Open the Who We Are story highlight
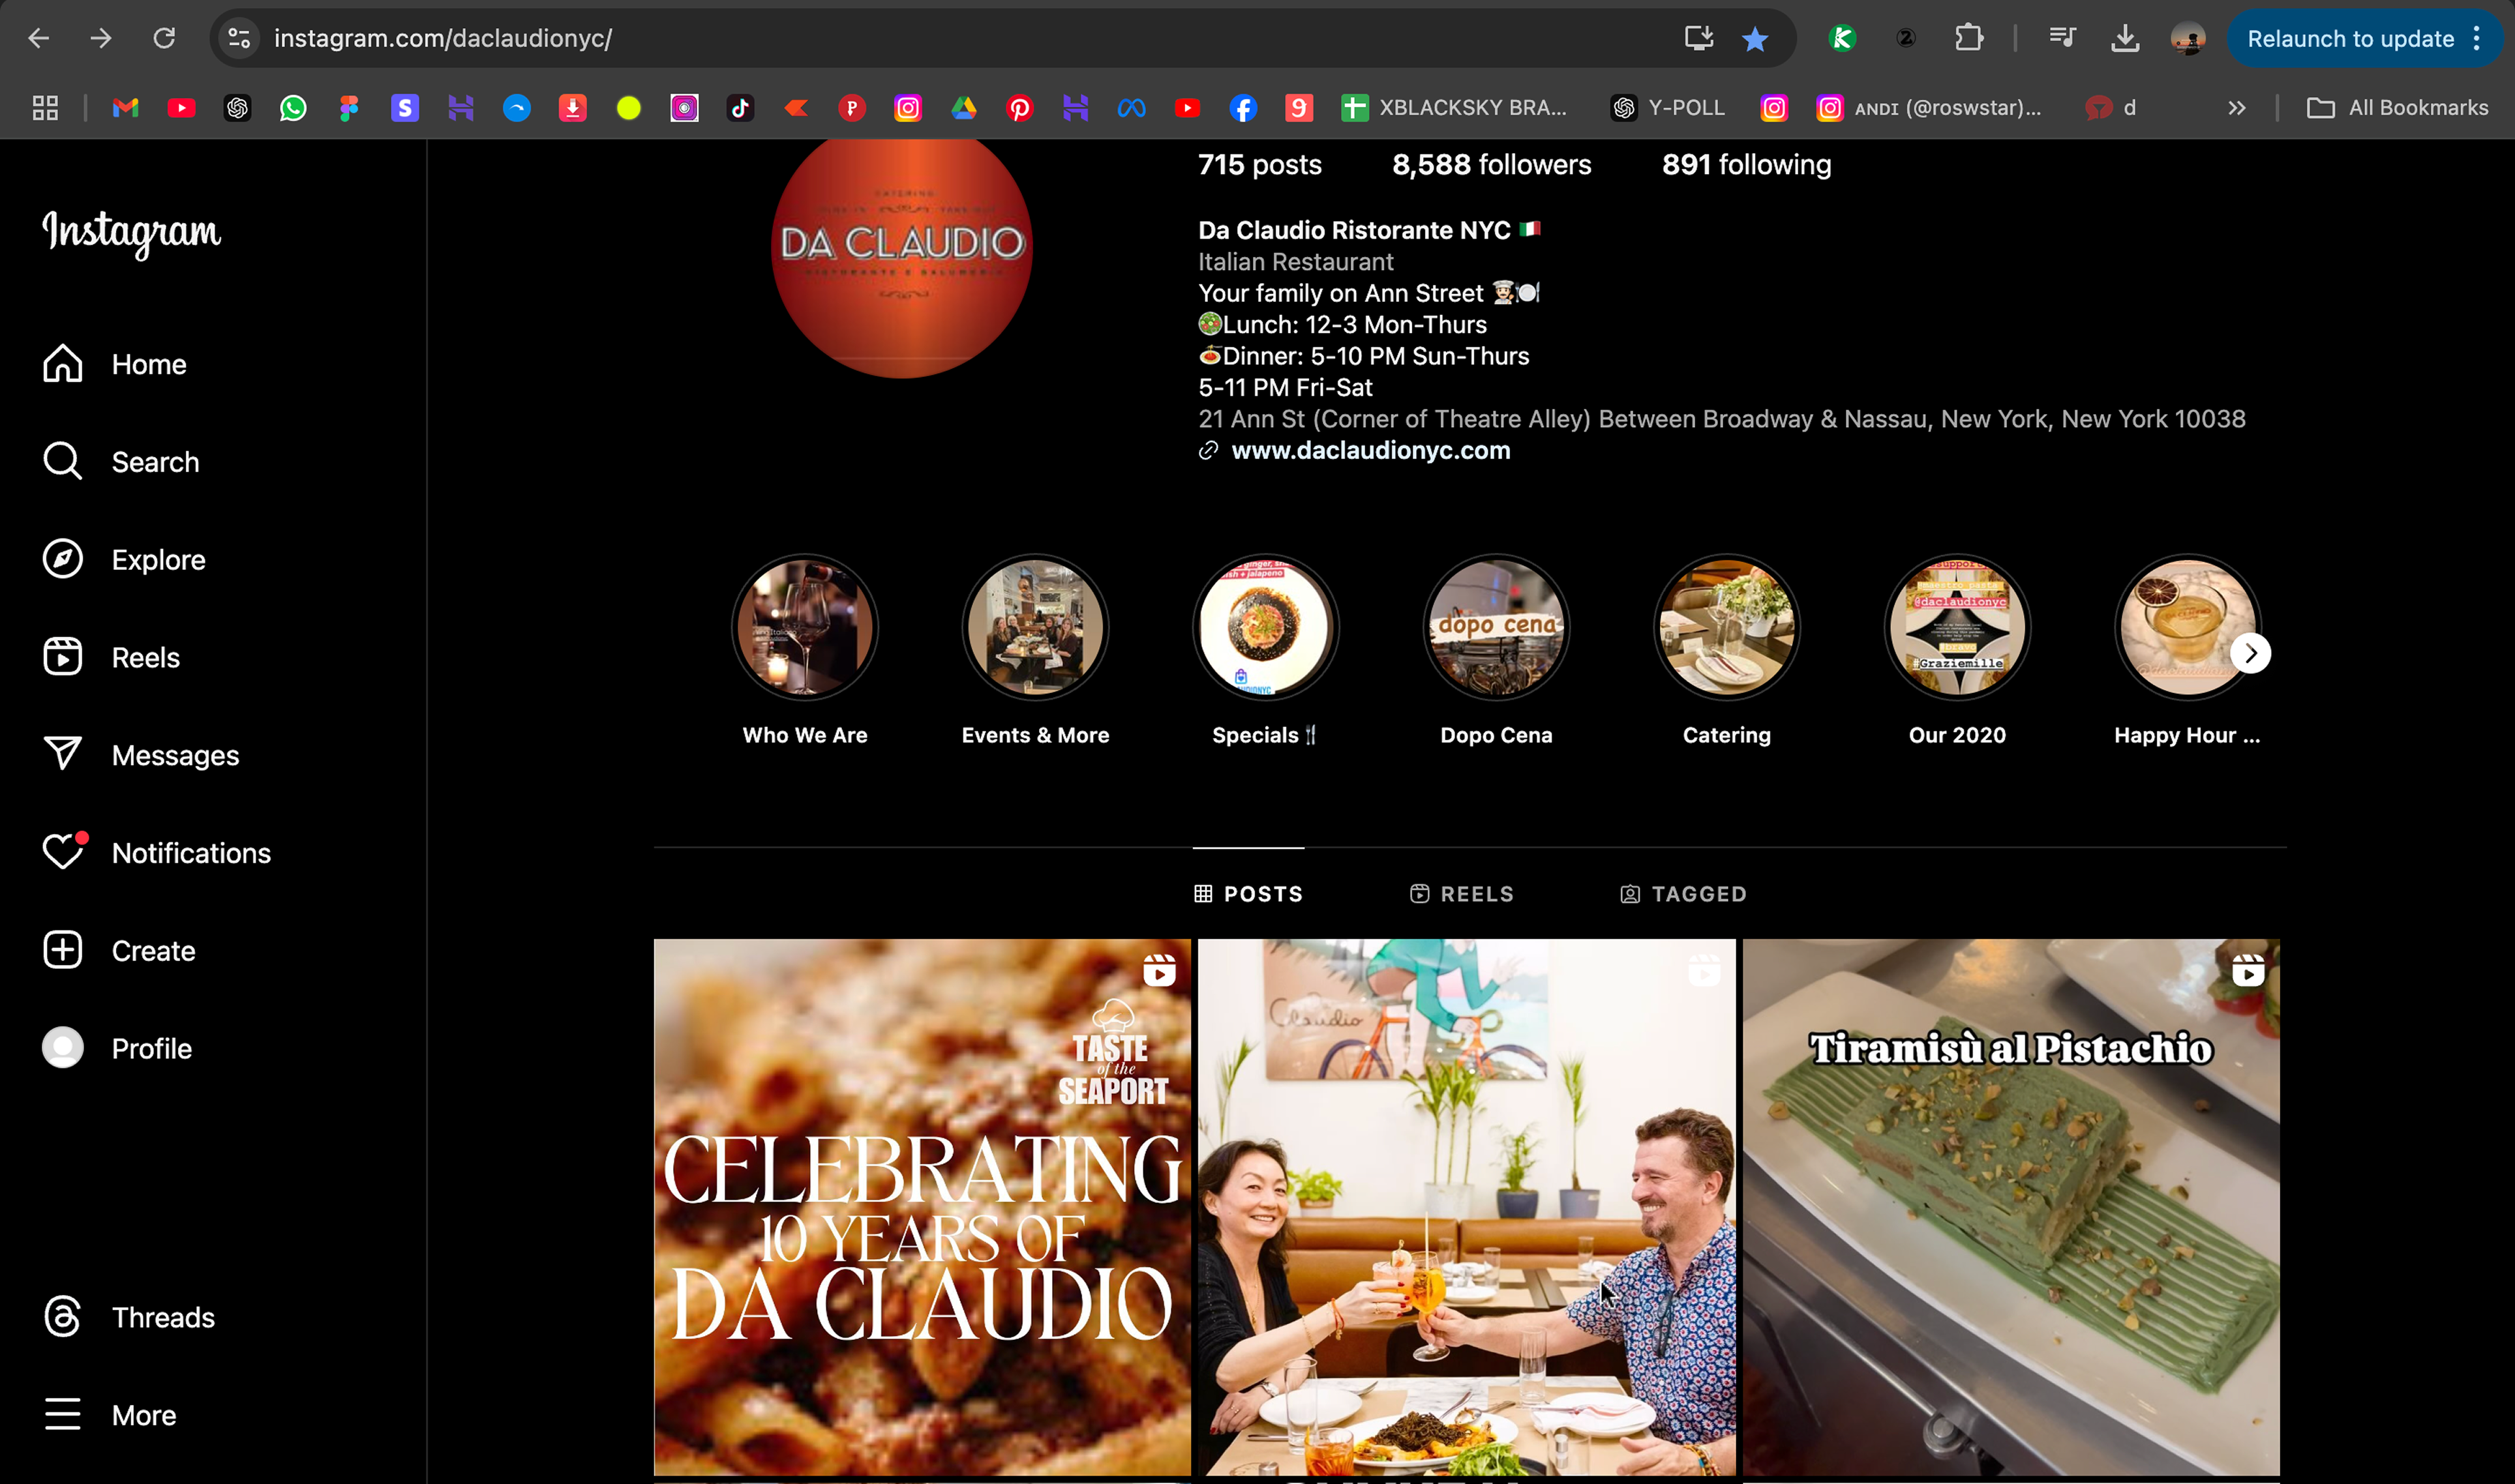The image size is (2515, 1484). coord(805,651)
